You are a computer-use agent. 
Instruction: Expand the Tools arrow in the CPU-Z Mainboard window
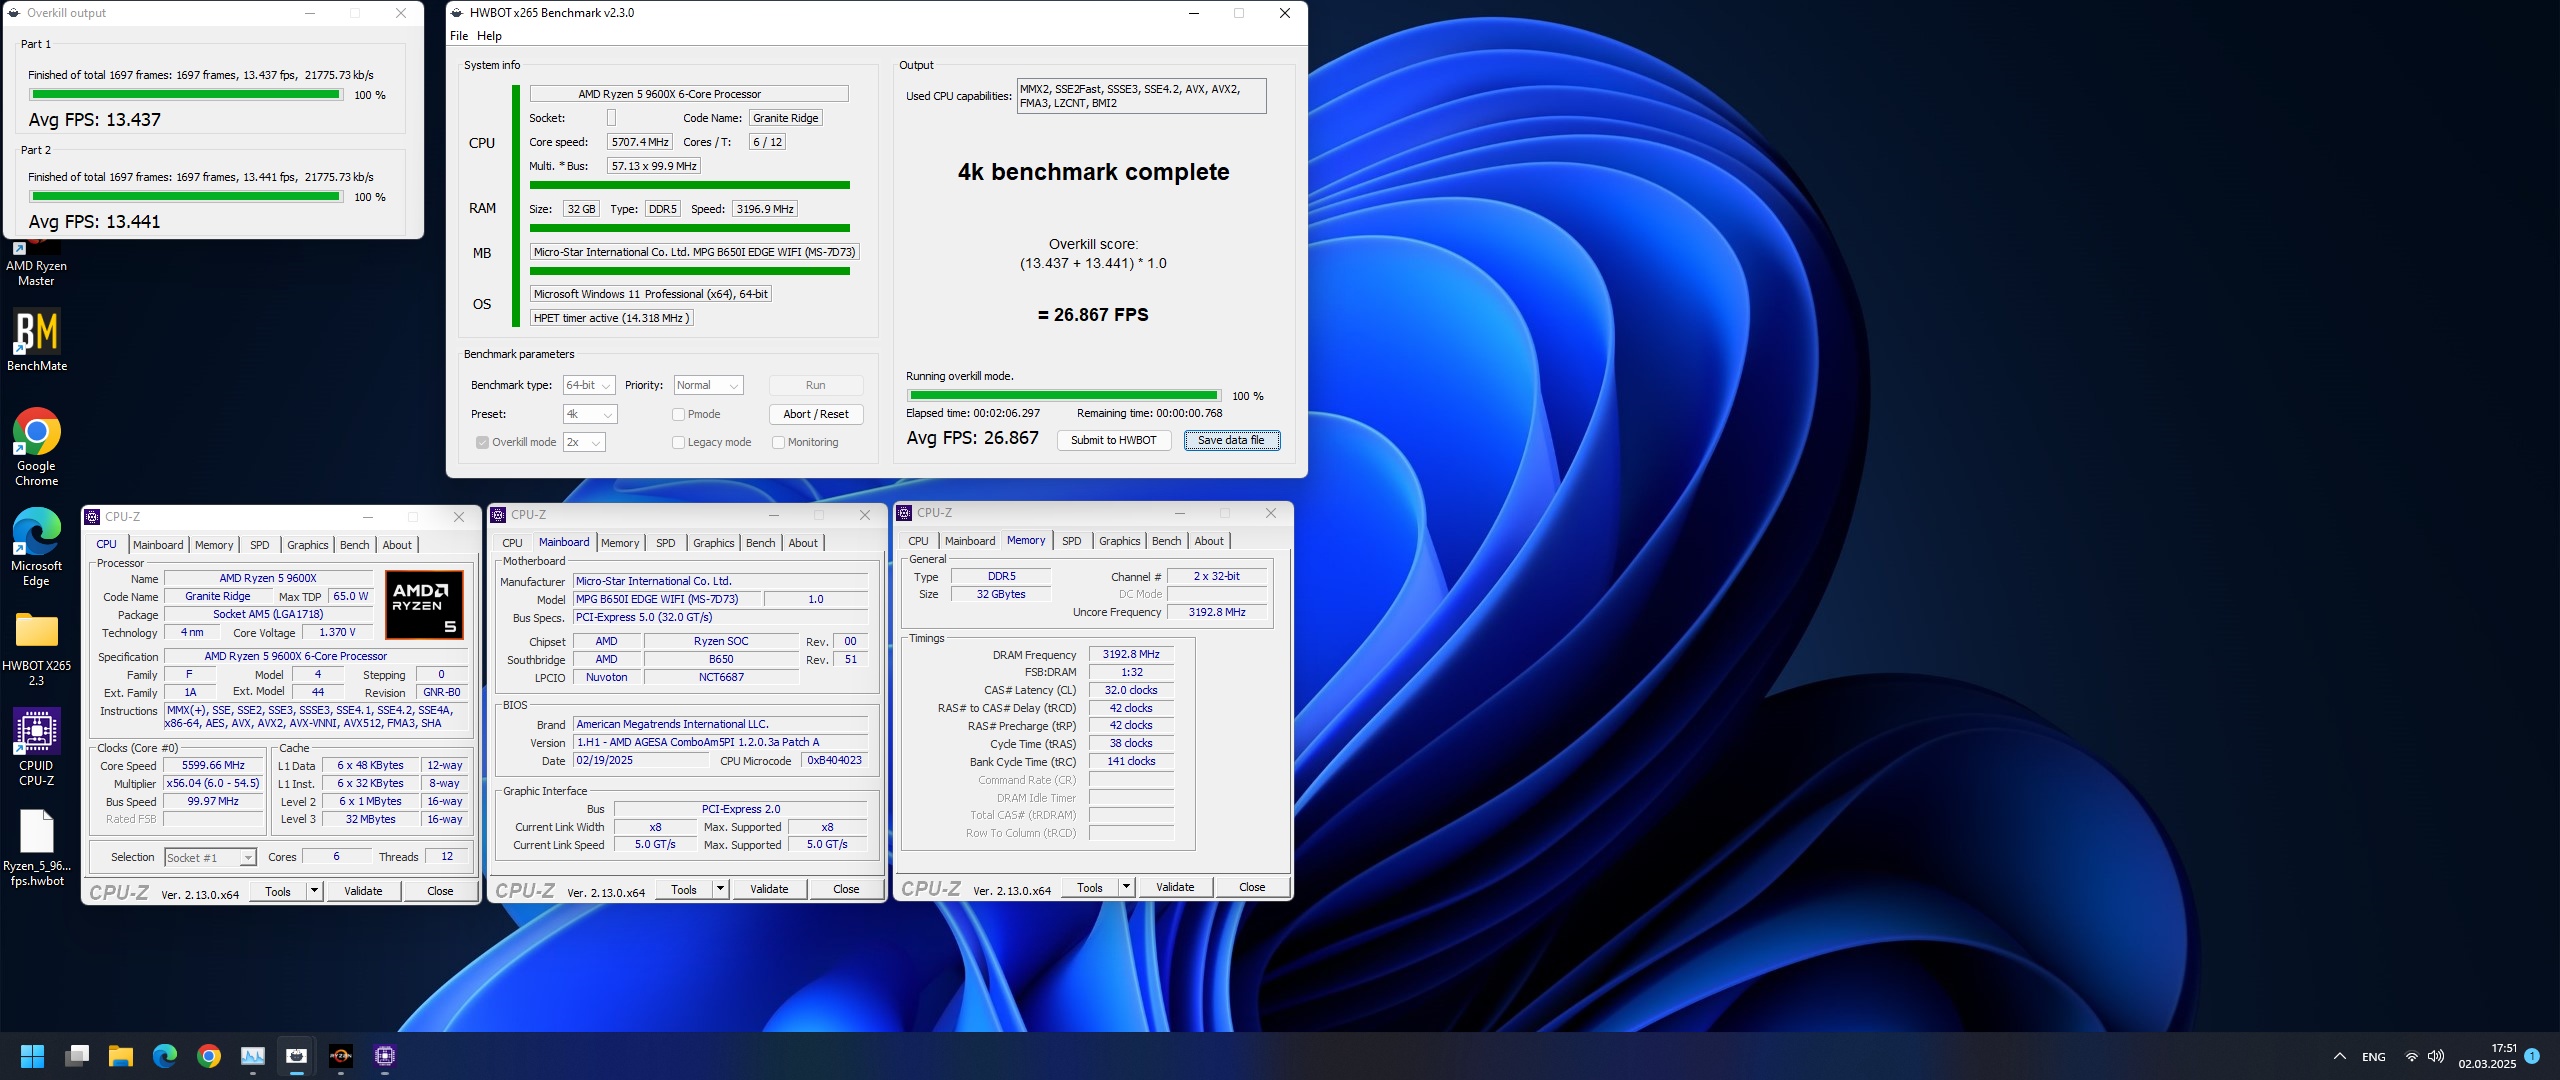point(720,889)
